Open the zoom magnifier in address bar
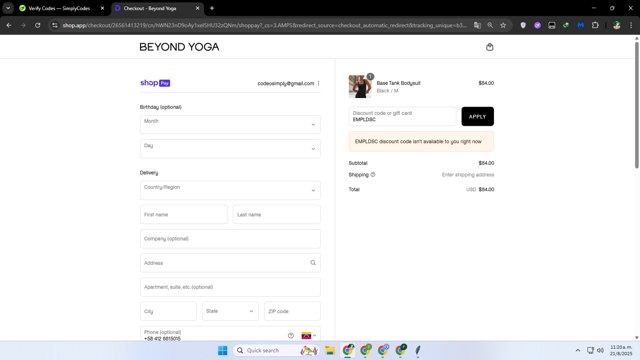640x360 pixels. coord(490,25)
